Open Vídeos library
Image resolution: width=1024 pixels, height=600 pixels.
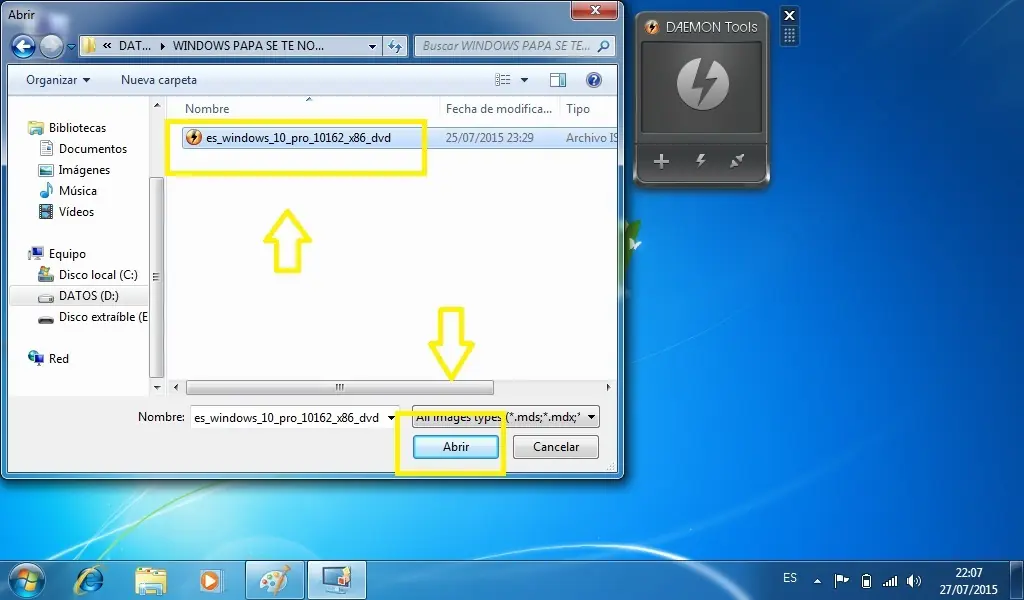click(76, 212)
